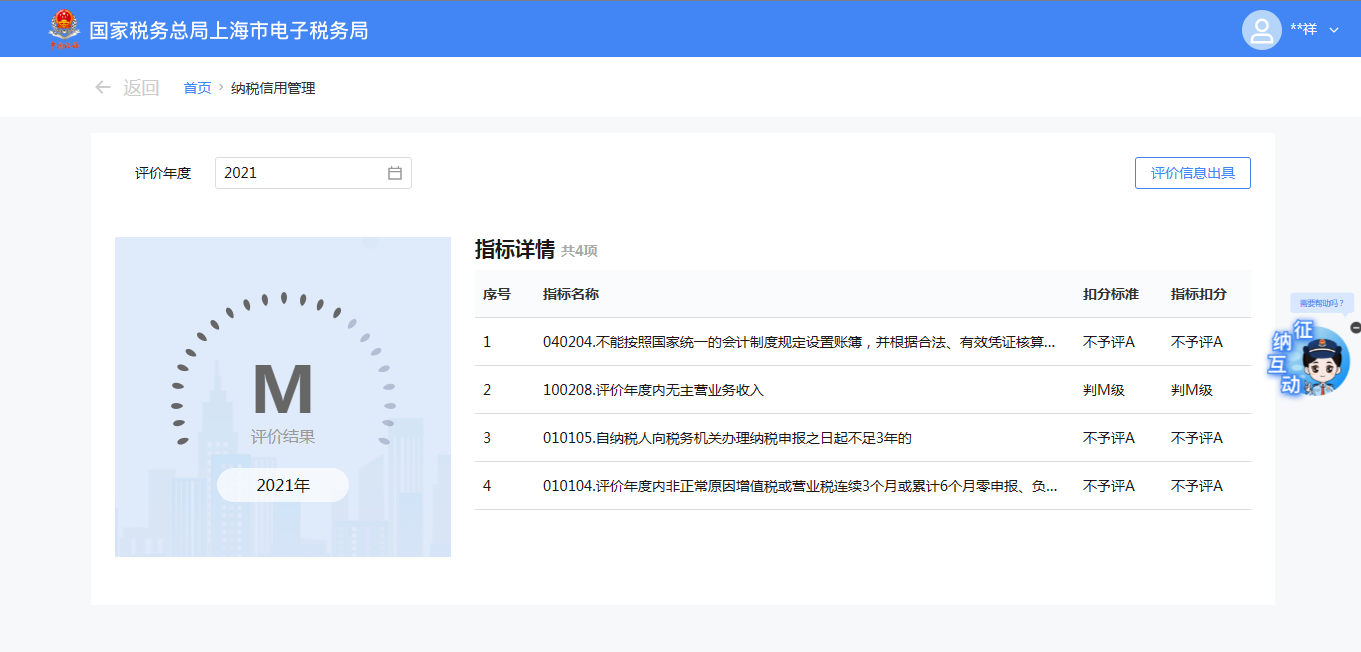Click the user avatar icon
This screenshot has width=1361, height=652.
tap(1261, 30)
